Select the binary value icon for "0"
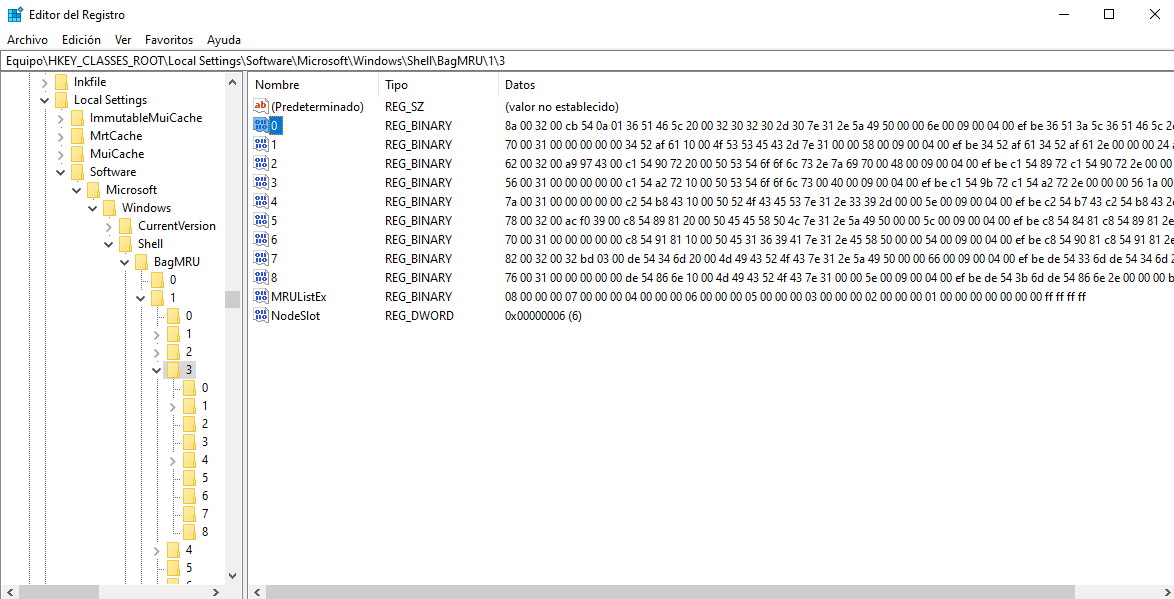 [x=261, y=125]
